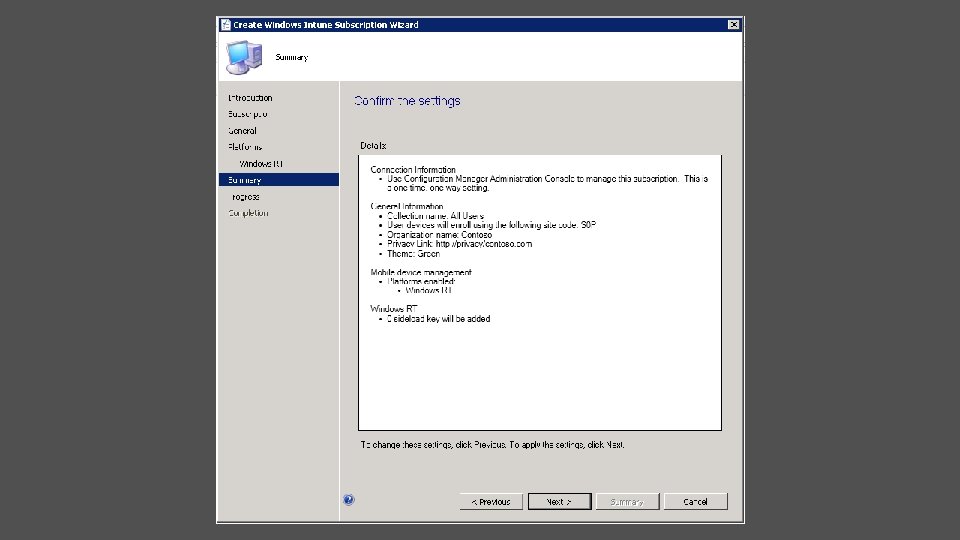Click the wizard title bar text
The height and width of the screenshot is (540, 960).
click(326, 24)
